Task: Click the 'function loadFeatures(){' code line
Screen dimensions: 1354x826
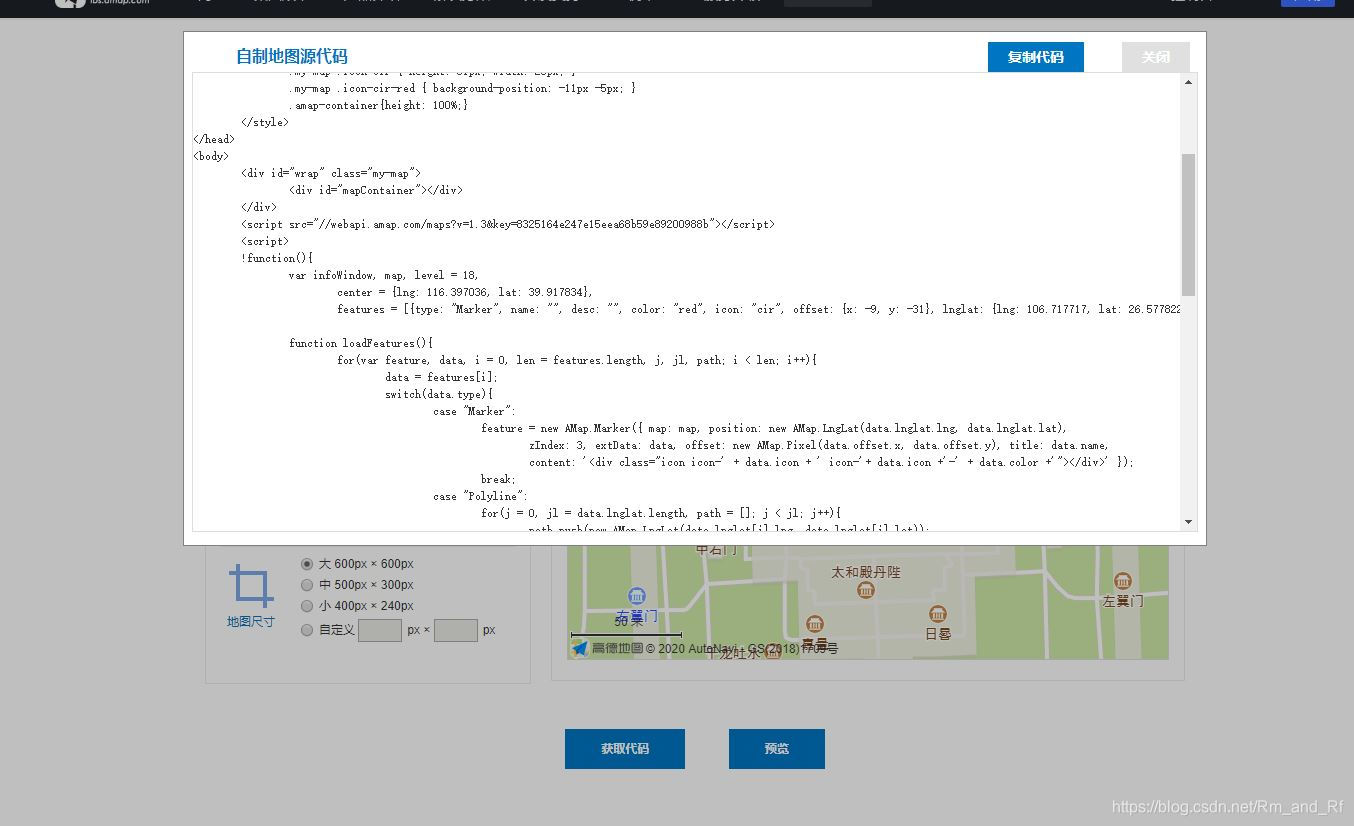Action: pos(360,343)
